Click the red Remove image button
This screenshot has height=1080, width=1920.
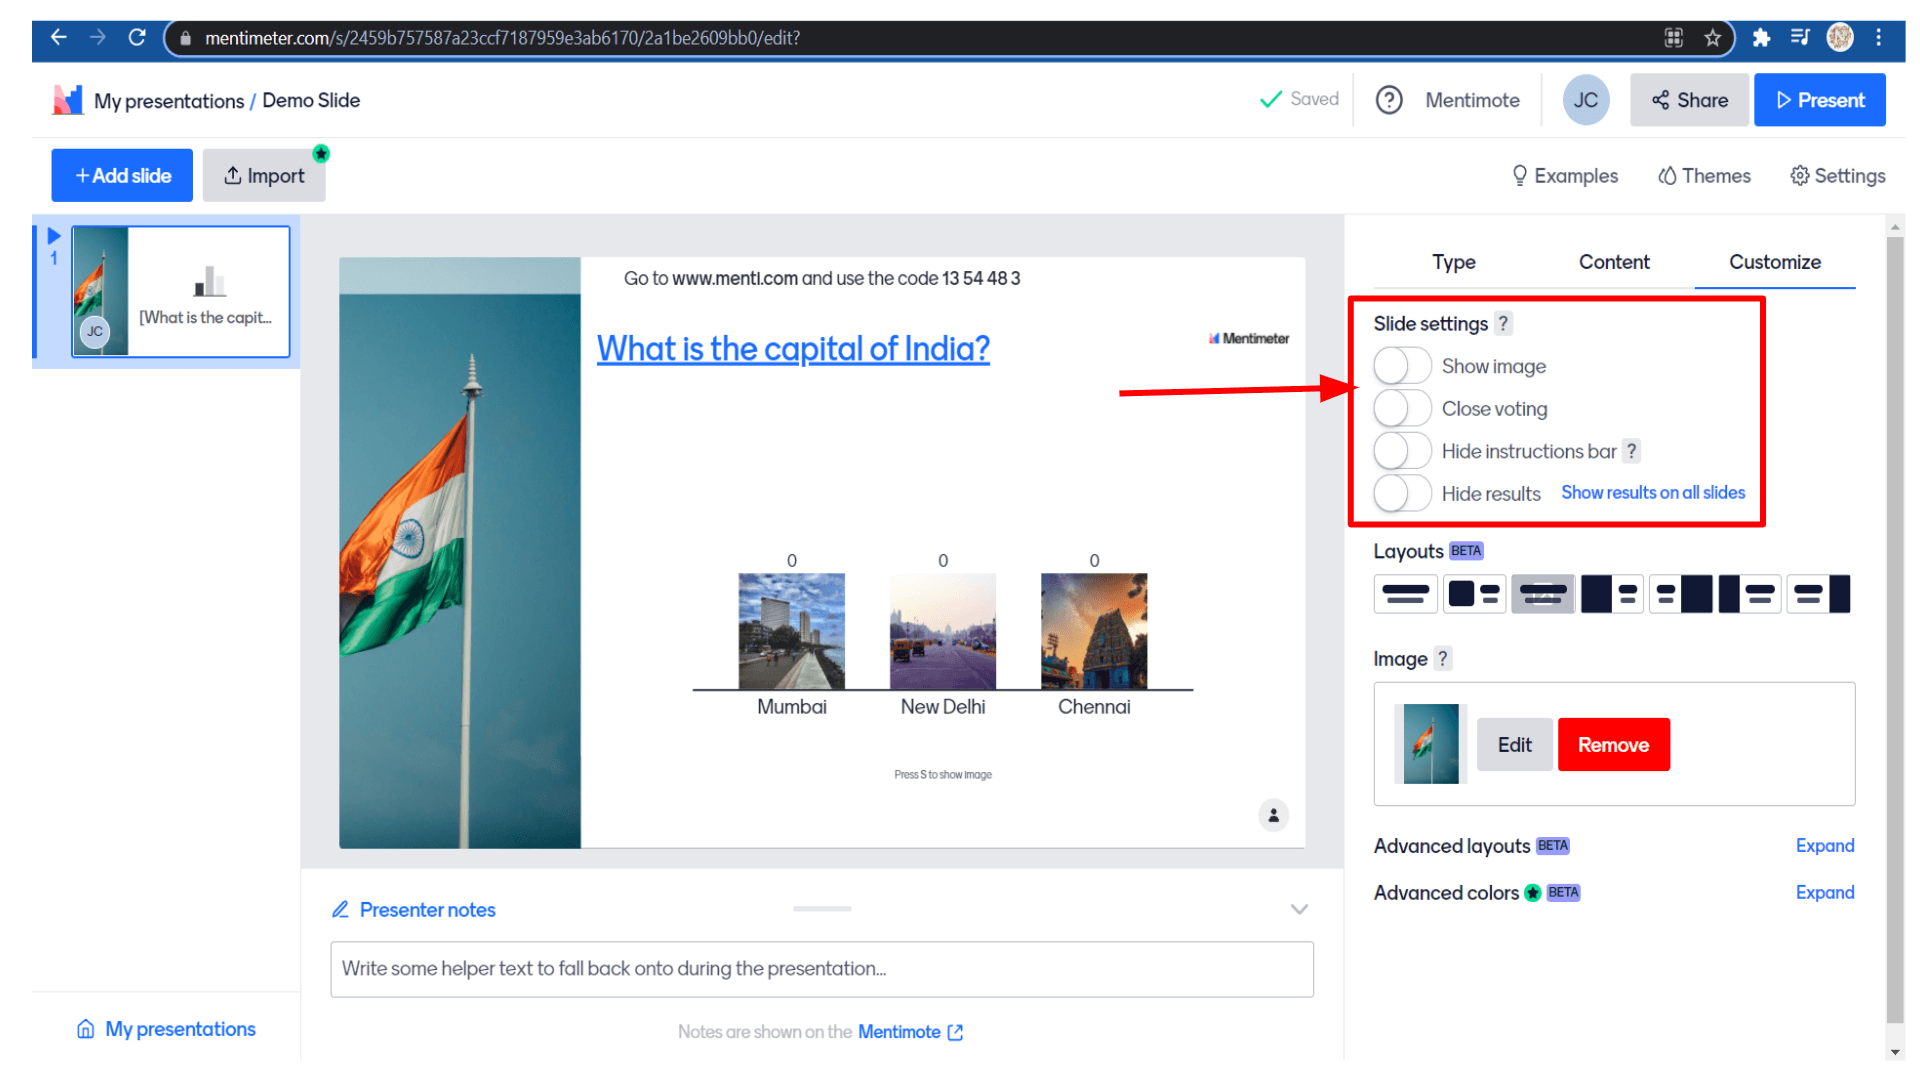(x=1613, y=745)
